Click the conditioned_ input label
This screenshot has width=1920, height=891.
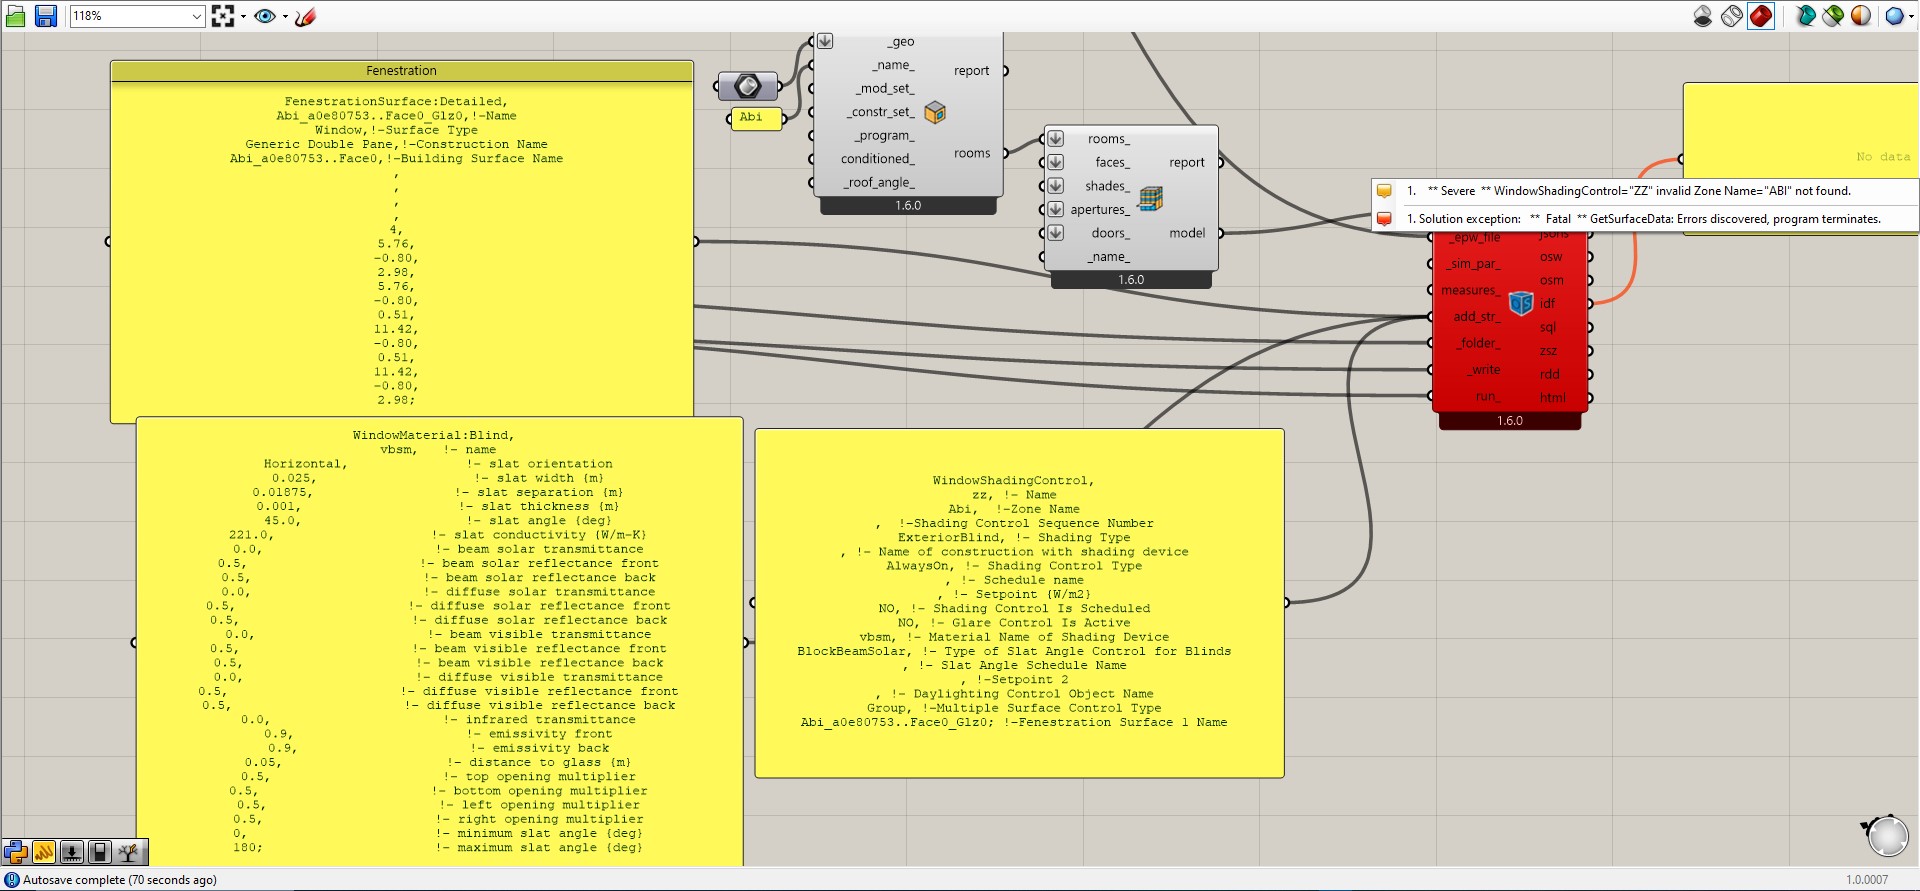pyautogui.click(x=877, y=159)
